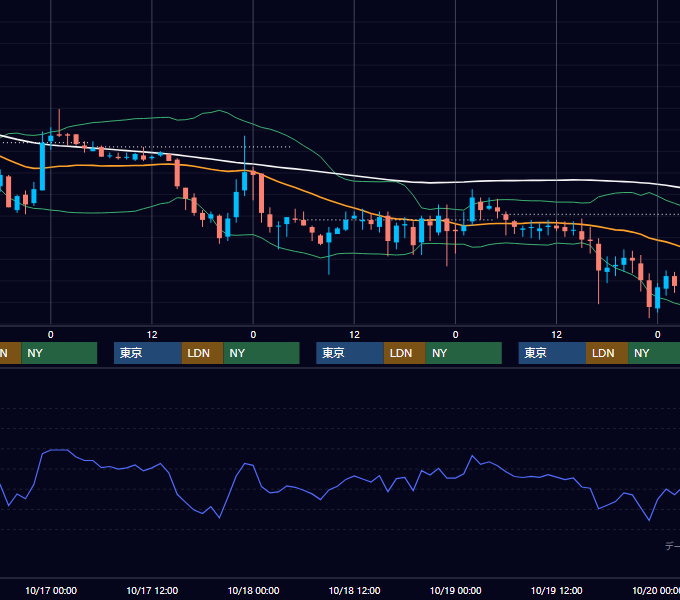Select the 東京 session block on 10/19

tap(552, 353)
